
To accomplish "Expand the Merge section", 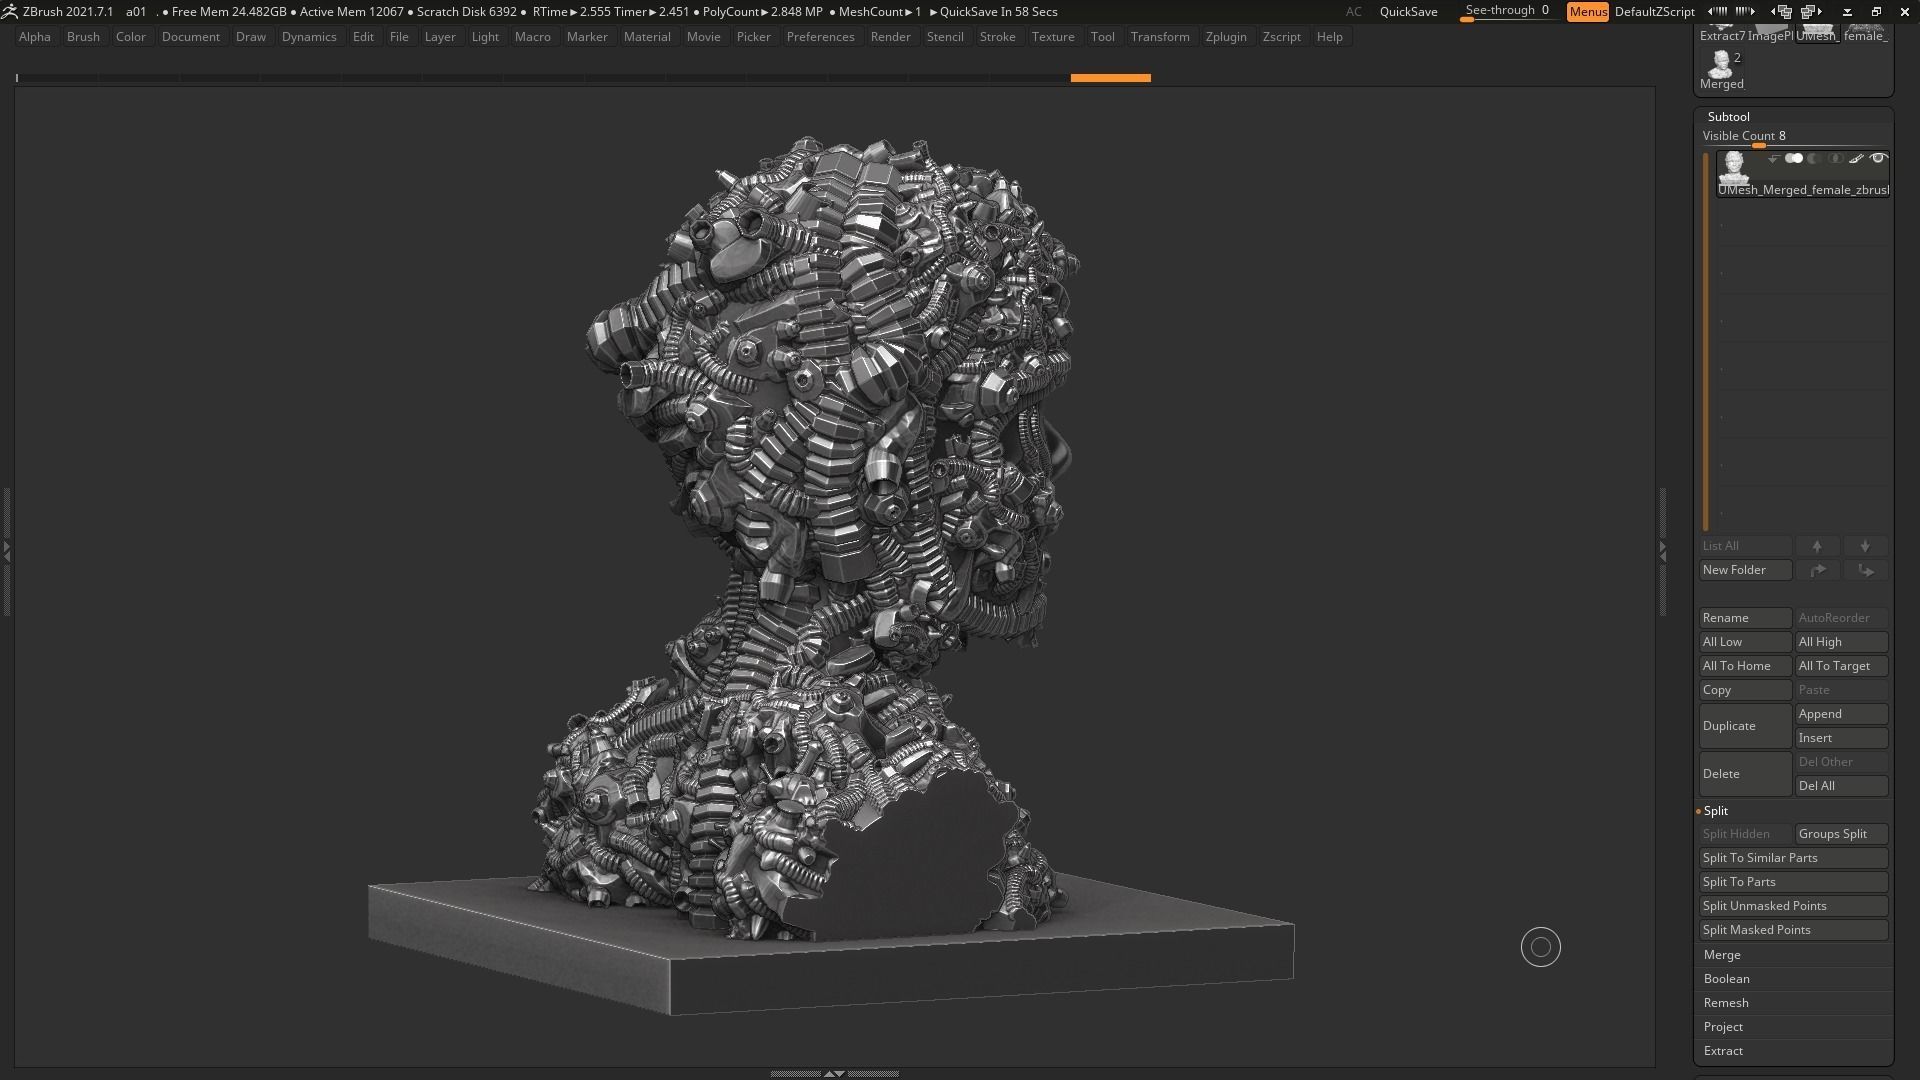I will (x=1722, y=955).
